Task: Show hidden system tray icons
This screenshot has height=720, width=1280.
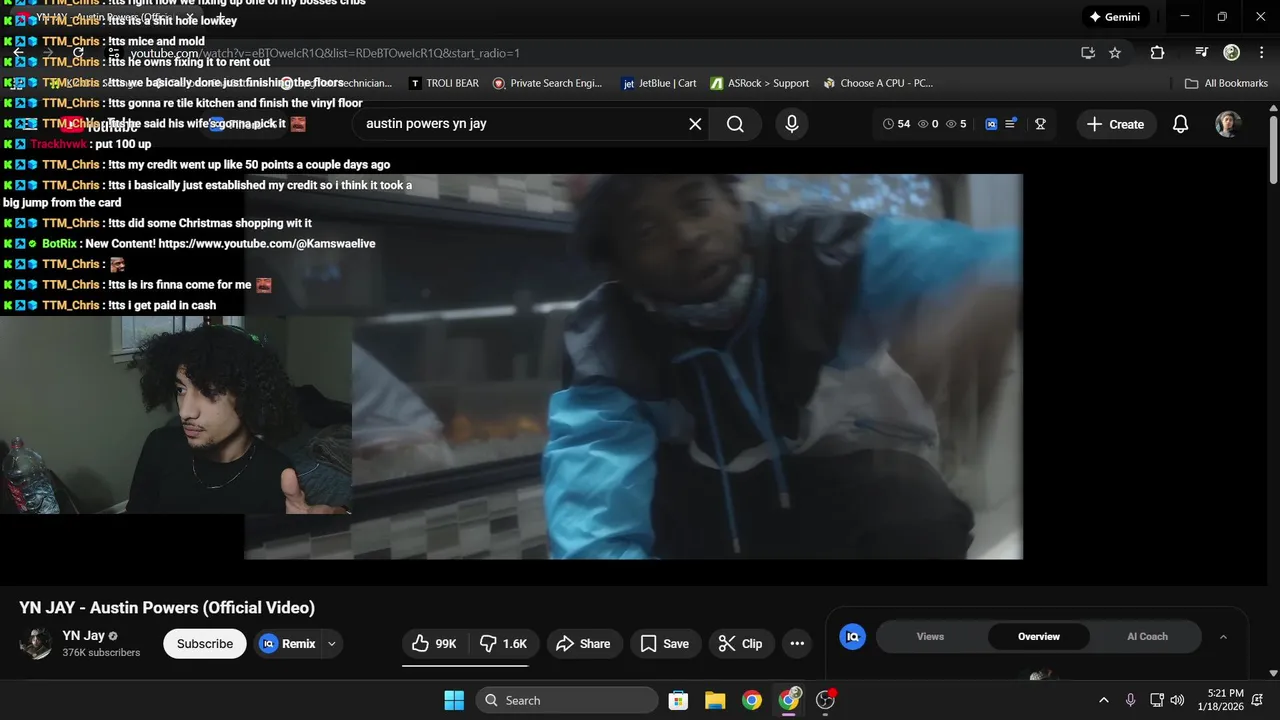Action: 1104,700
